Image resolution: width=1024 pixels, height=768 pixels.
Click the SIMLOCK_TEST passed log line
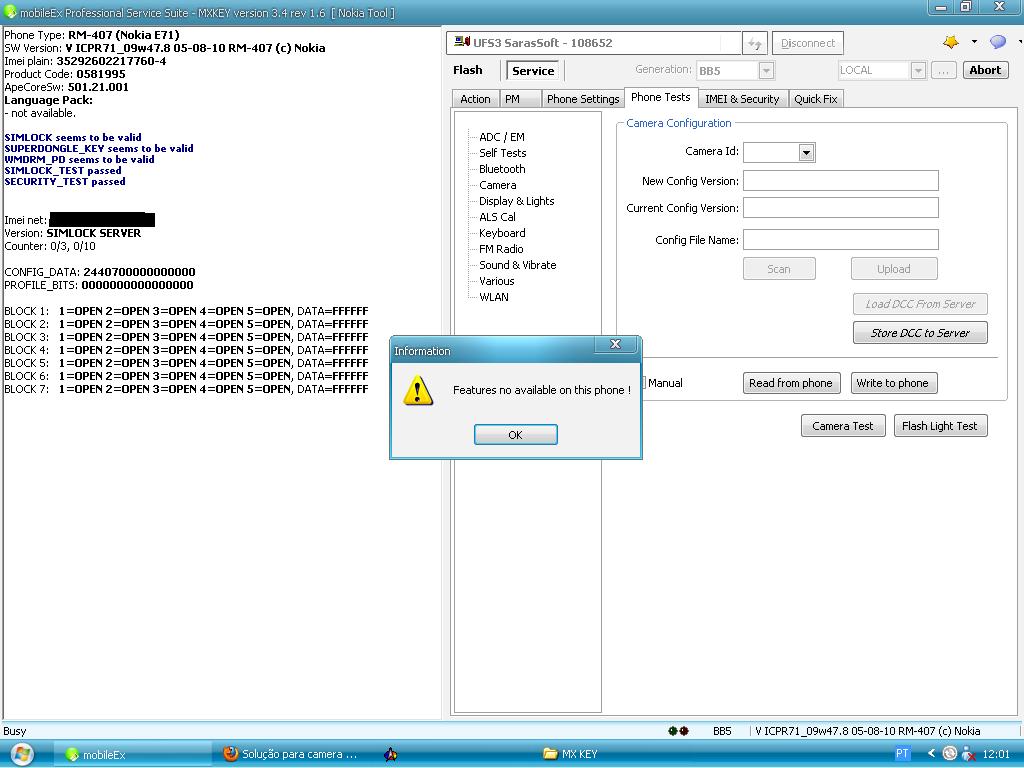(x=63, y=170)
